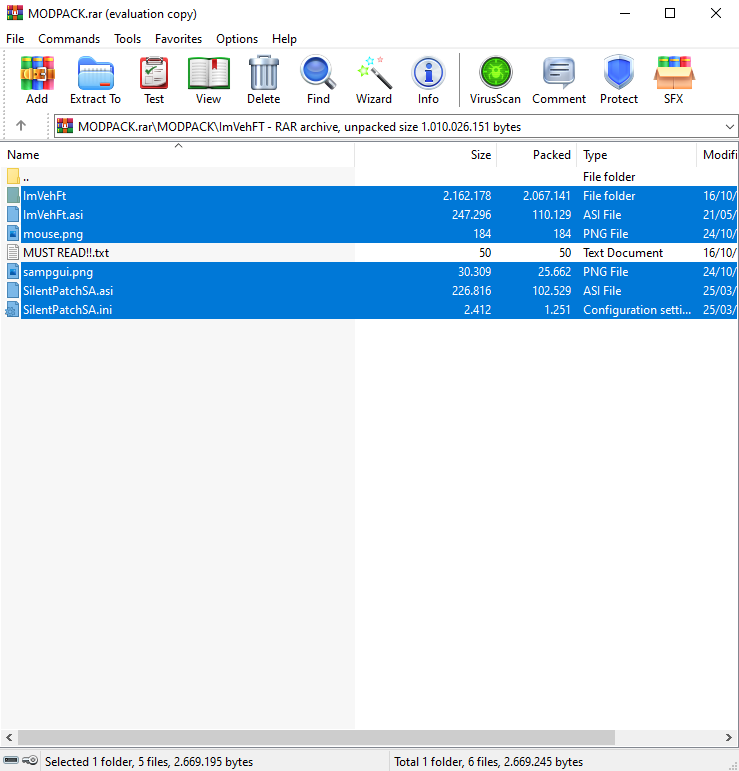This screenshot has height=771, width=739.
Task: Sort by the Modified column header
Action: 717,155
